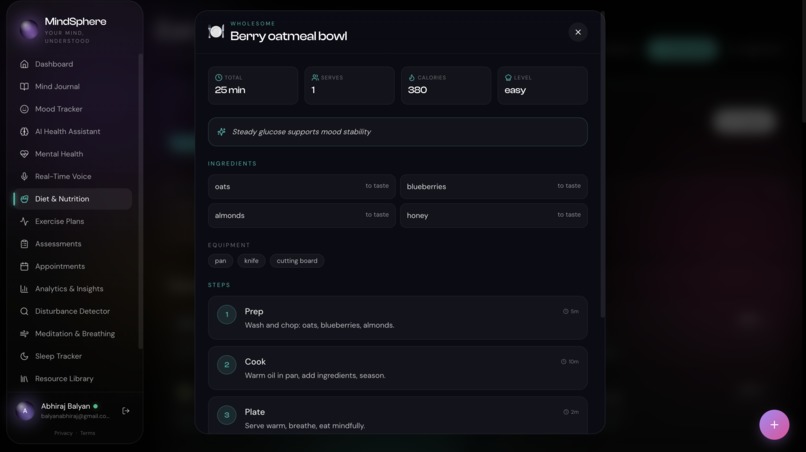The width and height of the screenshot is (806, 452).
Task: Click the Analytics & Insights chart icon
Action: point(24,289)
